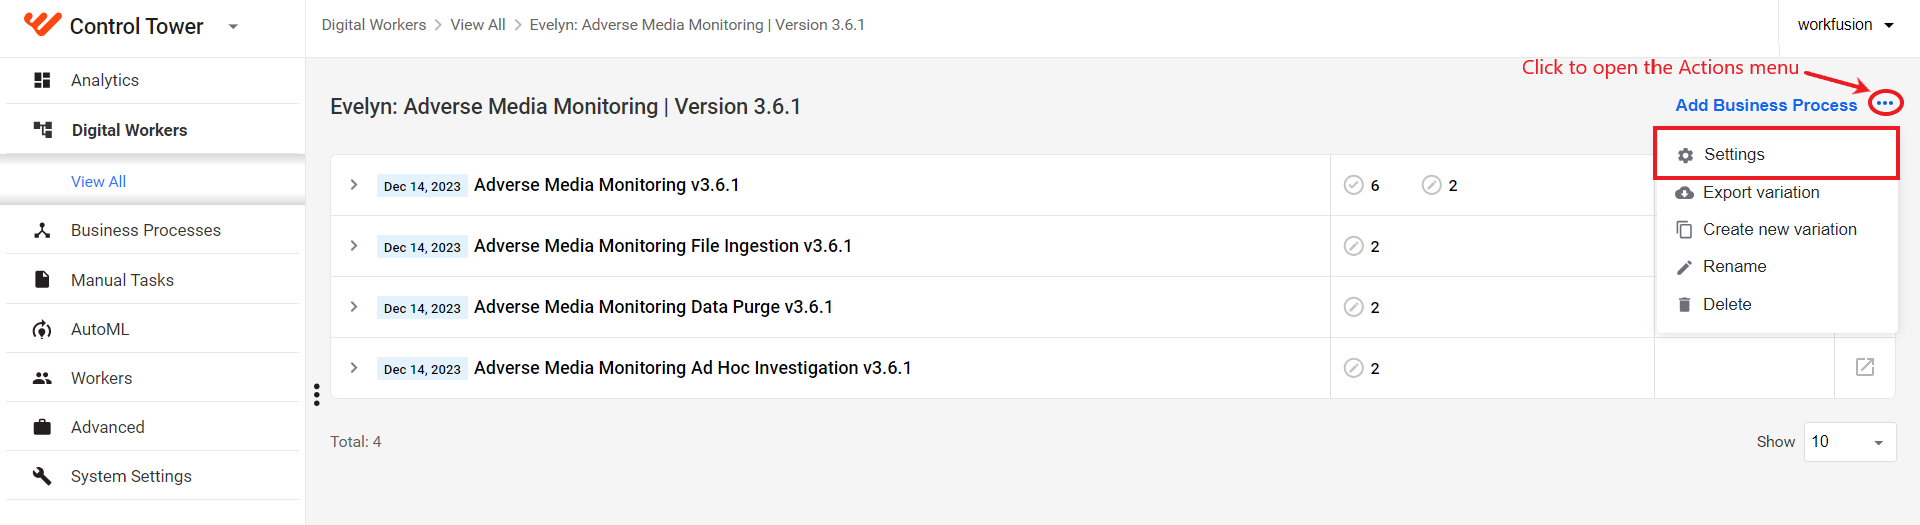Click the Advanced briefcase icon
1920x525 pixels.
pyautogui.click(x=42, y=427)
